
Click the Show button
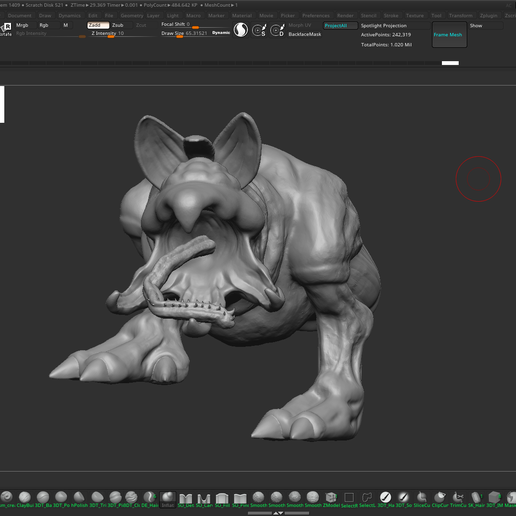tap(486, 26)
